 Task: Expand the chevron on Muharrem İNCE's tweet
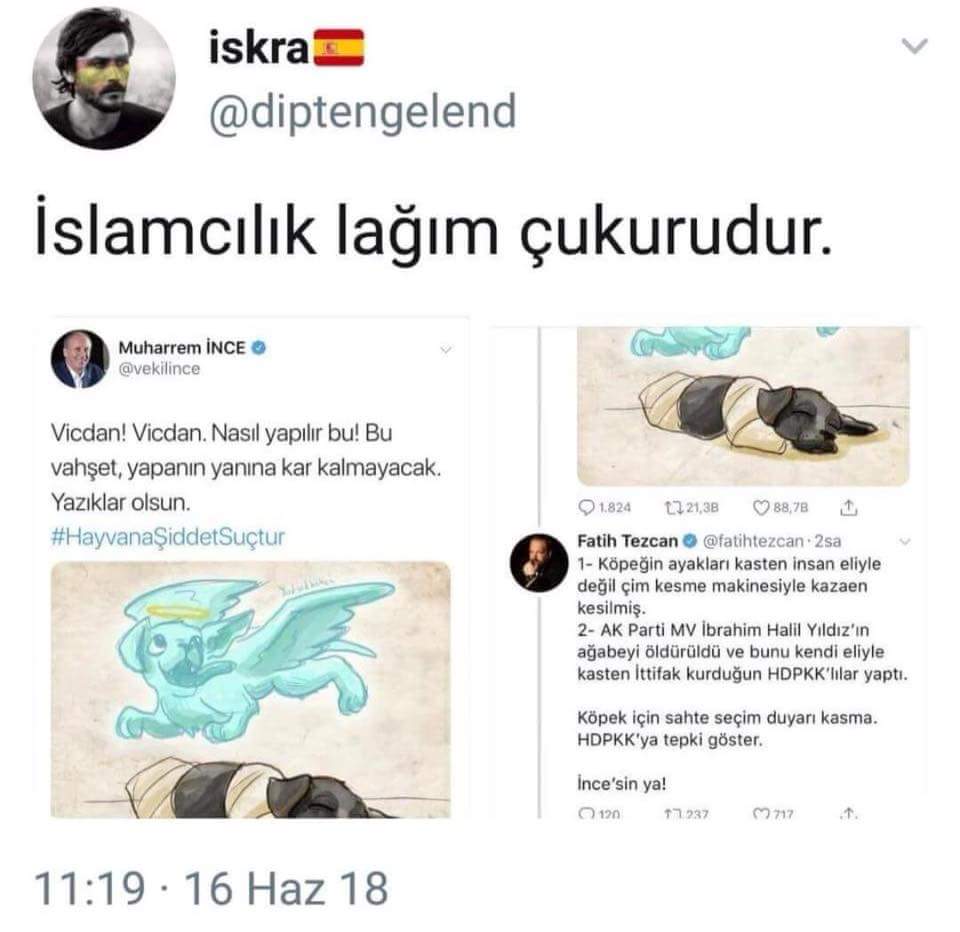pos(446,350)
